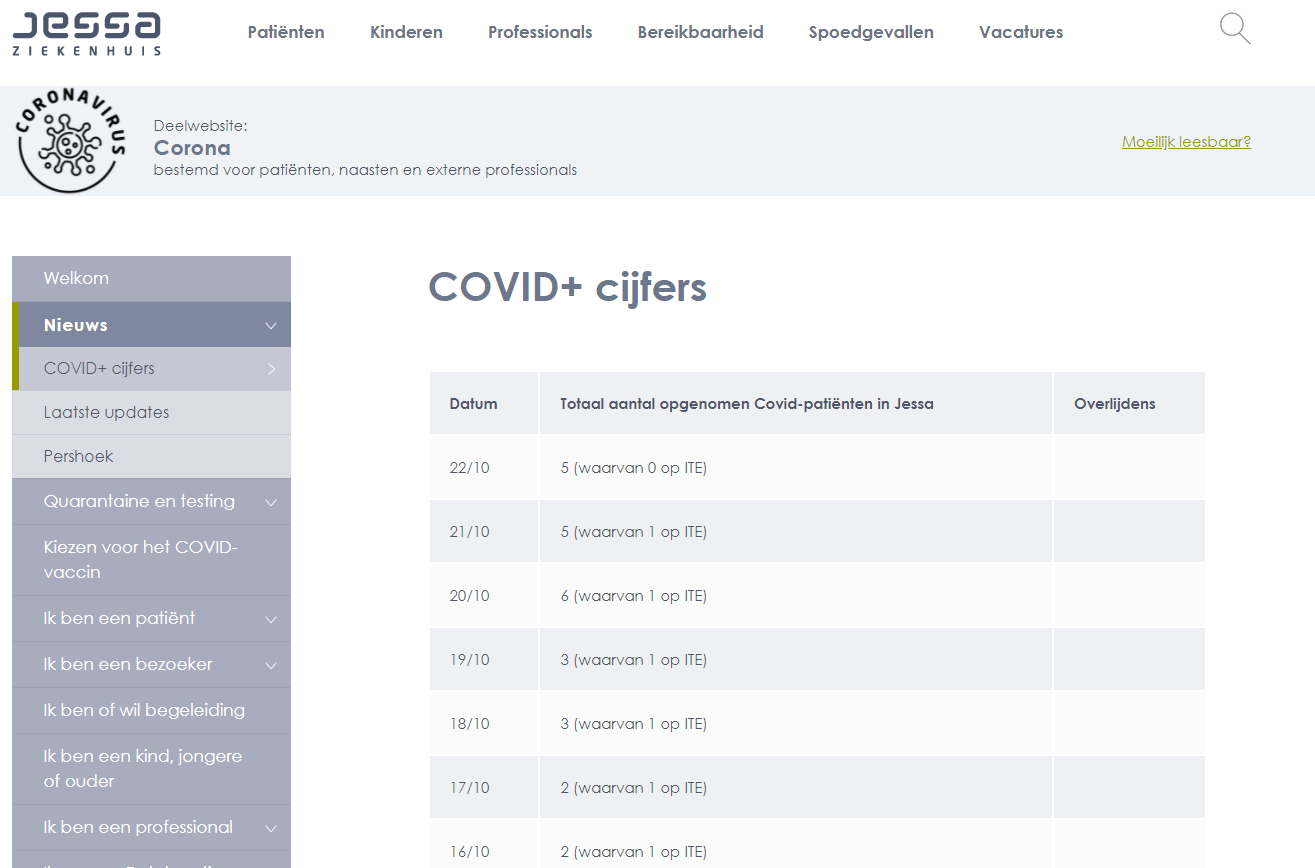Click the Coronavirus circular logo
The height and width of the screenshot is (868, 1315).
[71, 142]
